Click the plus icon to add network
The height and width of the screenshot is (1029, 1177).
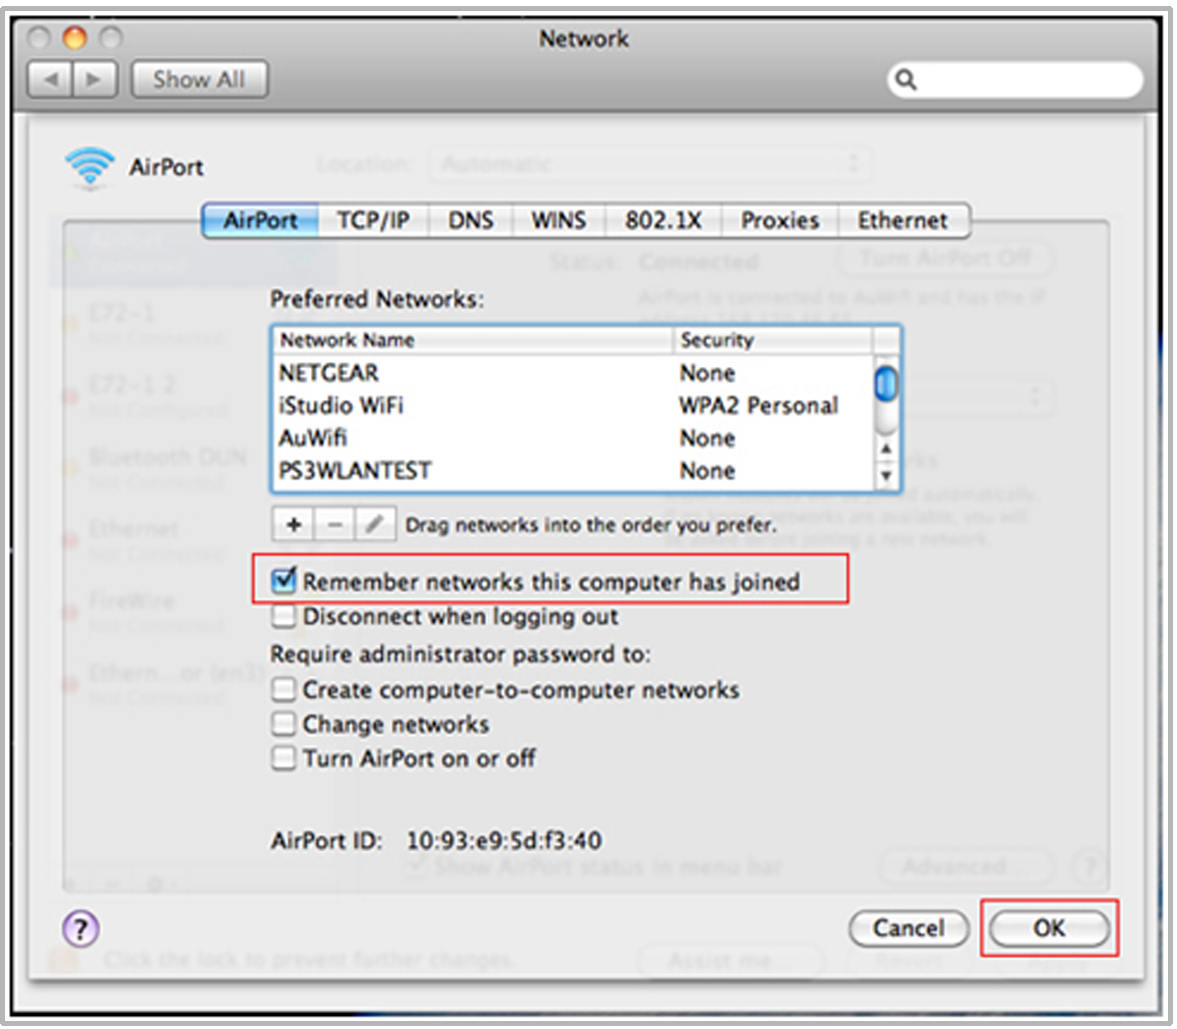[293, 524]
